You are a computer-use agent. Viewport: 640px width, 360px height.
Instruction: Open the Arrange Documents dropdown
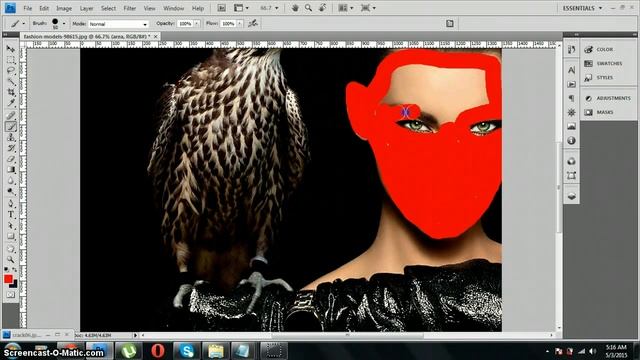tap(346, 8)
